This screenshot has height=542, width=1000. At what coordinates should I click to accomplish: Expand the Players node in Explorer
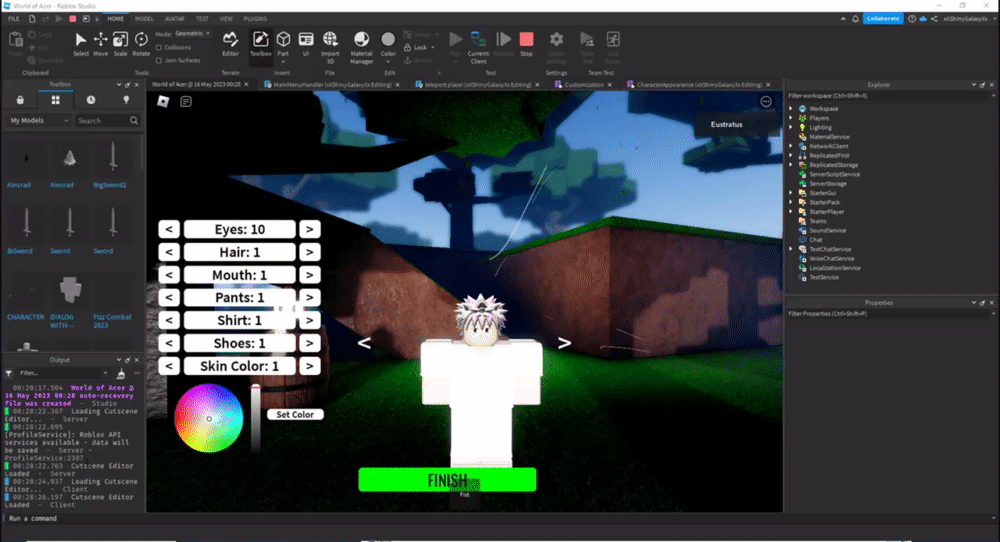[x=791, y=118]
